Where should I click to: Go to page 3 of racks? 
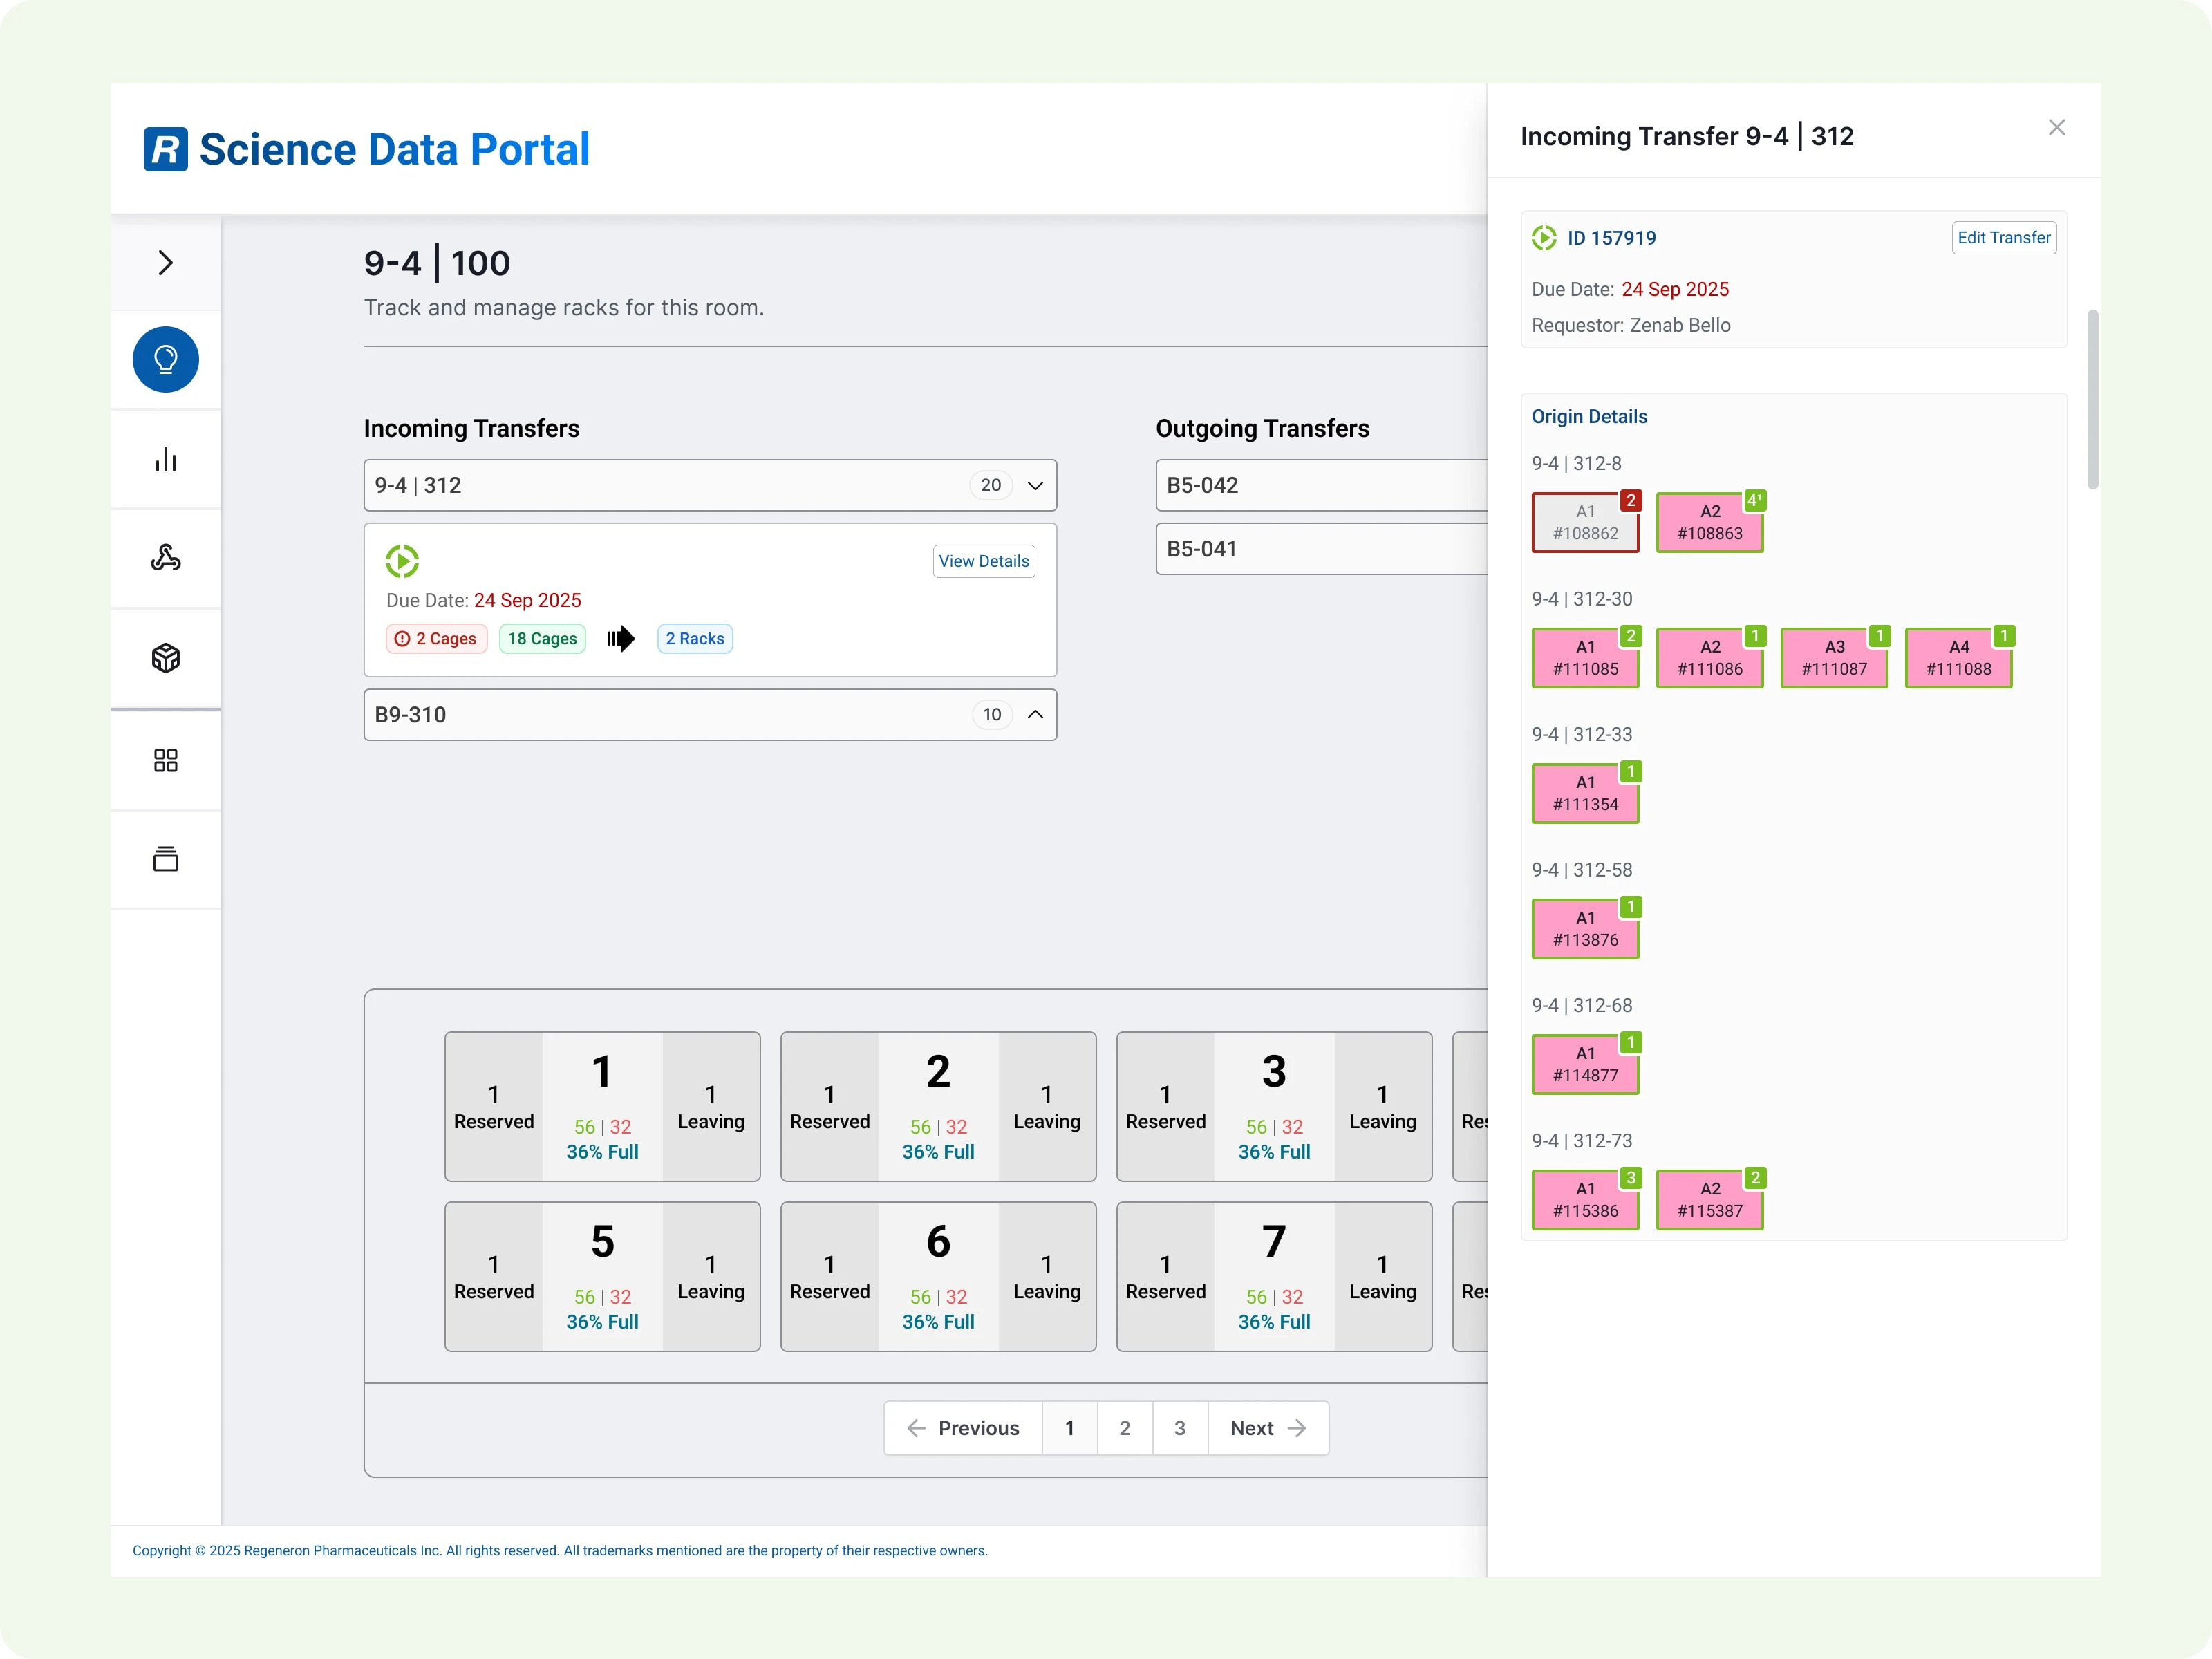point(1179,1428)
